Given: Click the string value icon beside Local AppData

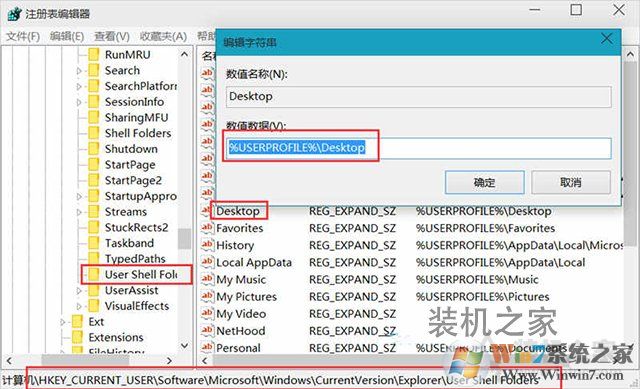Looking at the screenshot, I should point(207,262).
